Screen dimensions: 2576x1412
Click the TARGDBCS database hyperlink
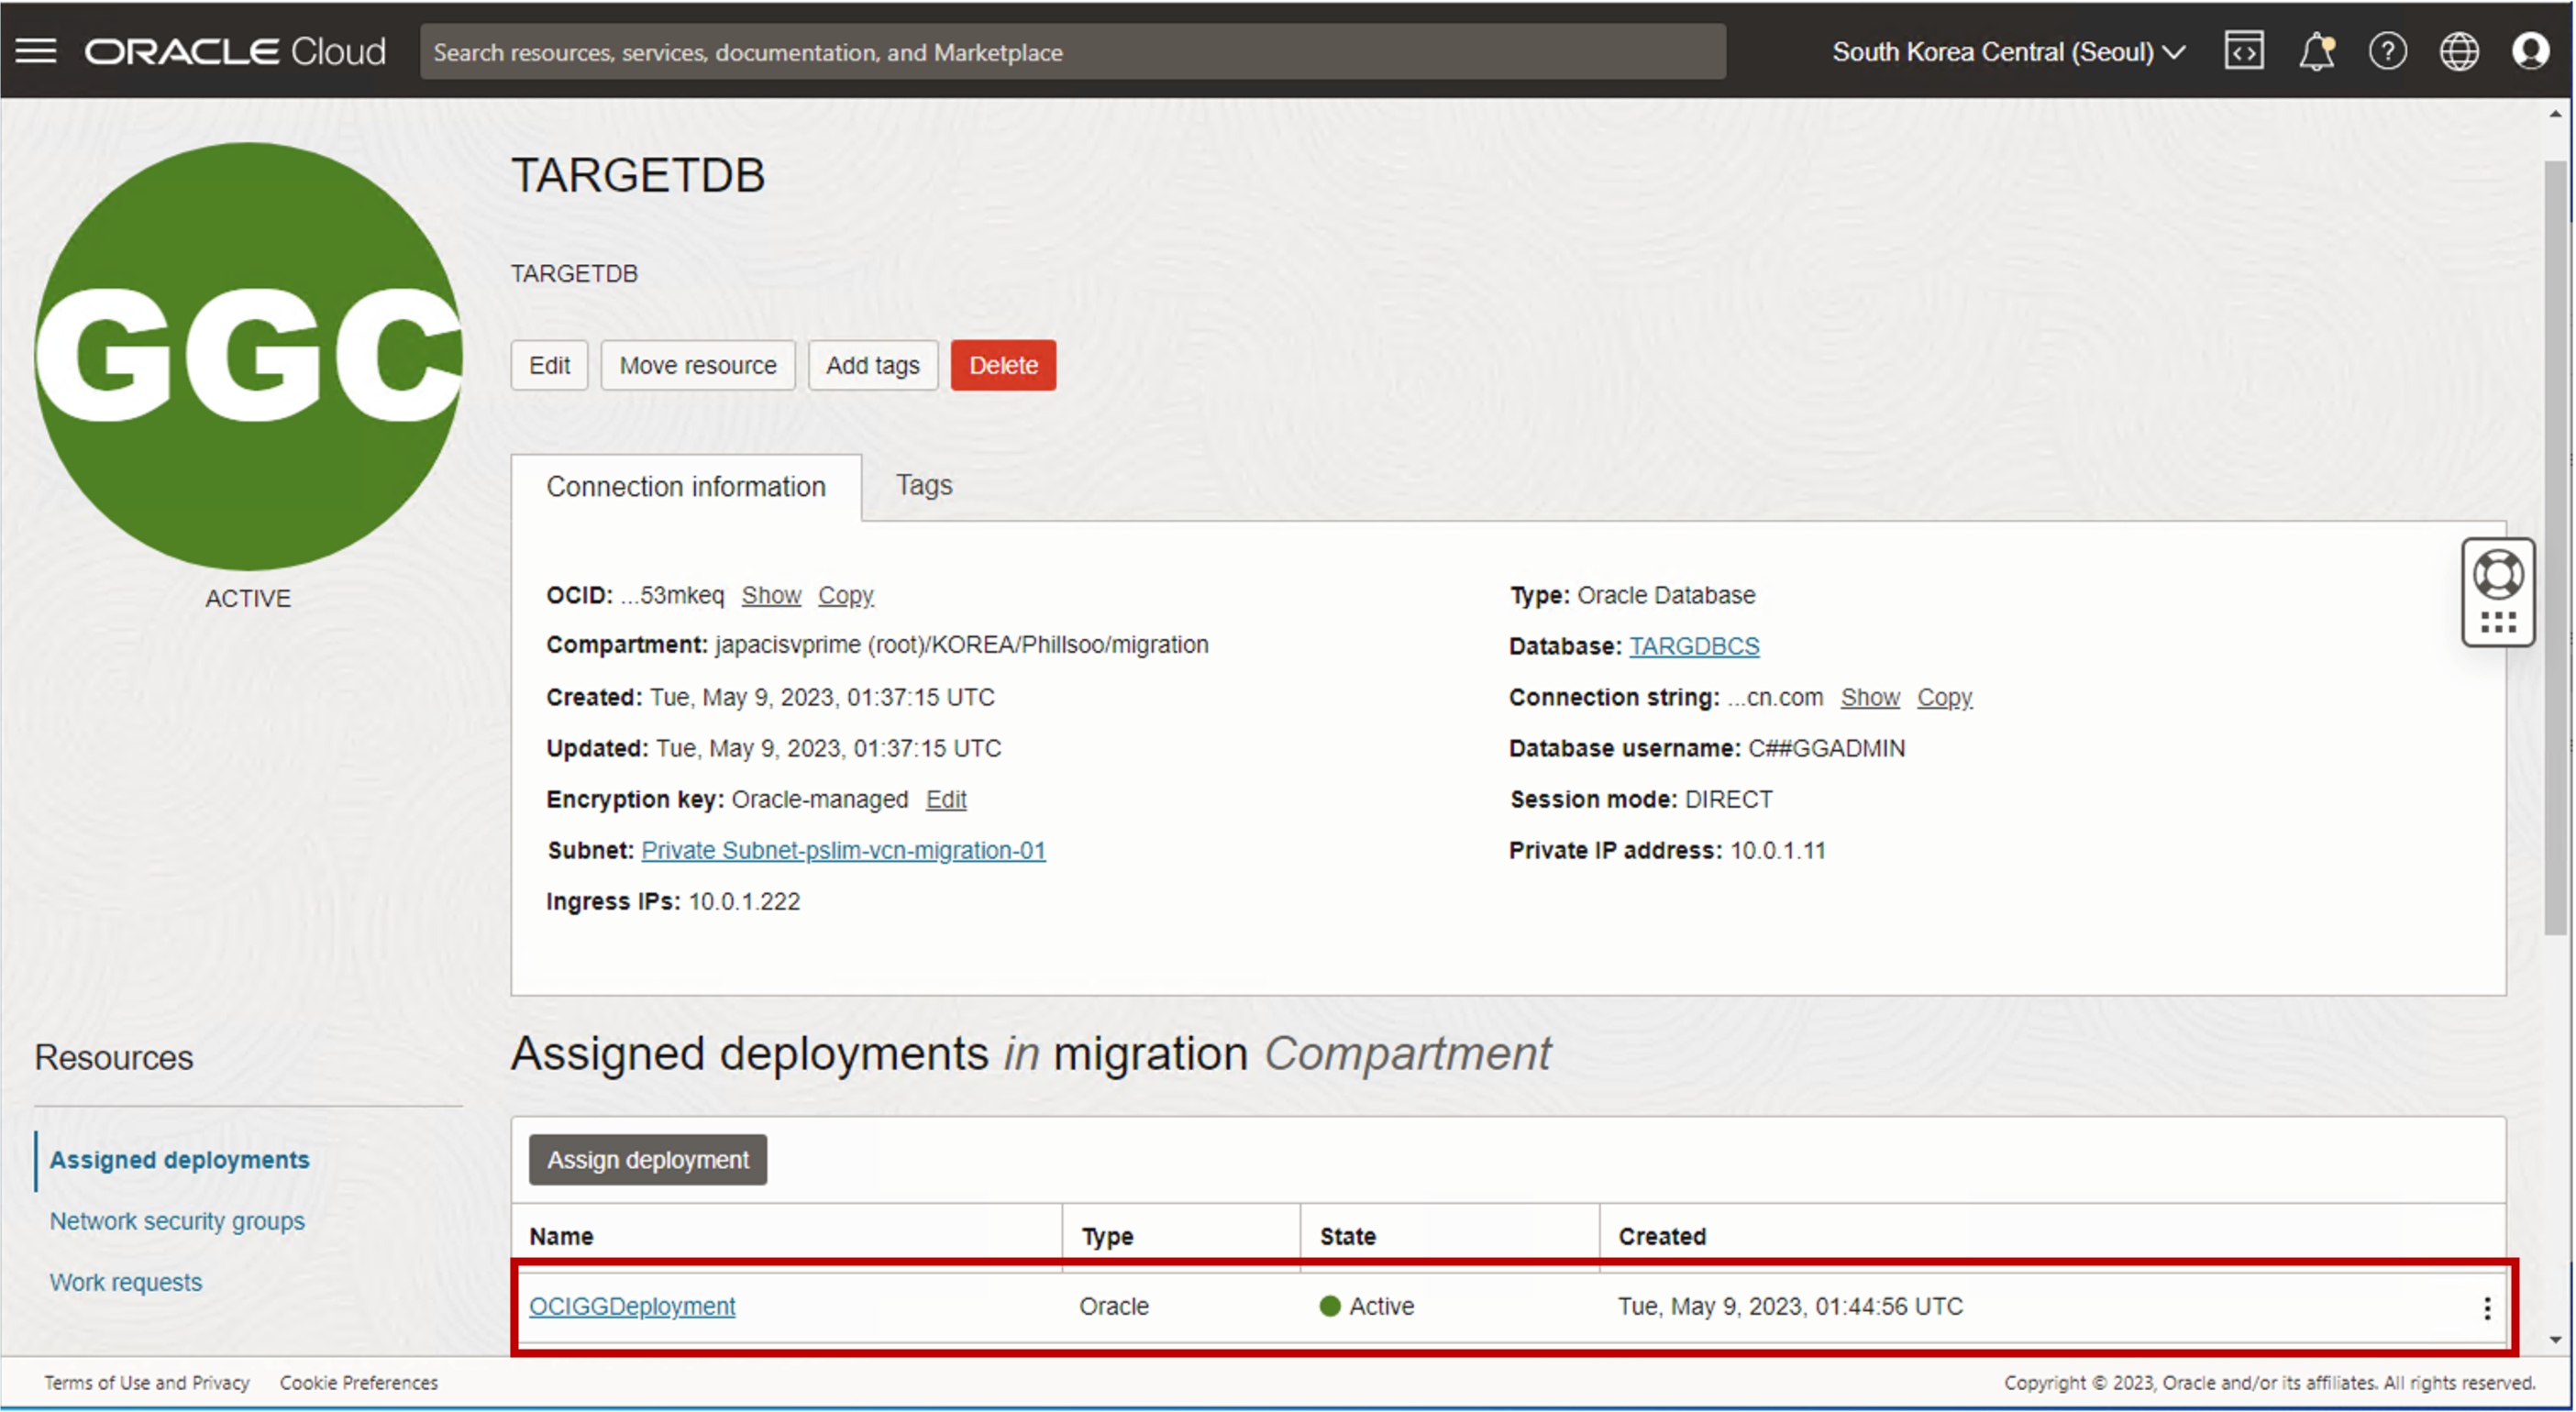[1695, 645]
